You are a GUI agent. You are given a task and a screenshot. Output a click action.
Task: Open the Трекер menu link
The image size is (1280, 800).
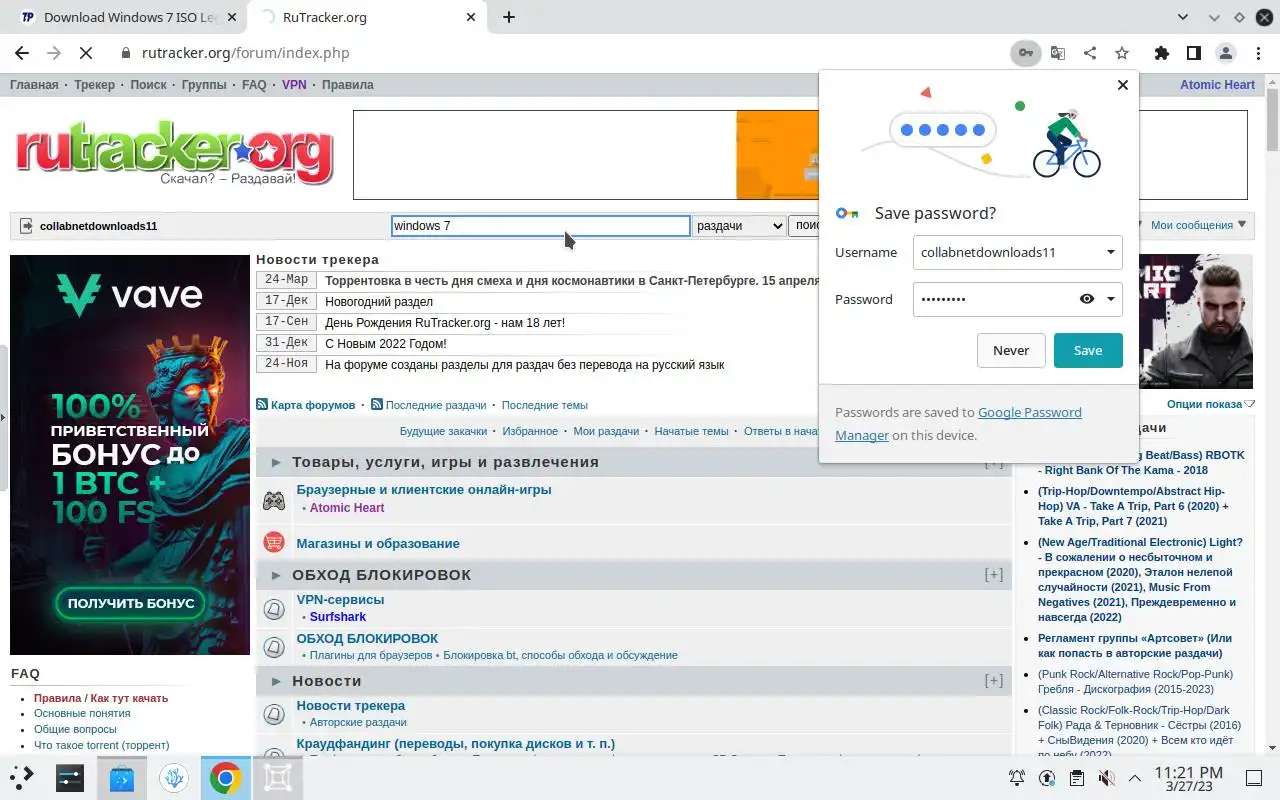pos(94,85)
